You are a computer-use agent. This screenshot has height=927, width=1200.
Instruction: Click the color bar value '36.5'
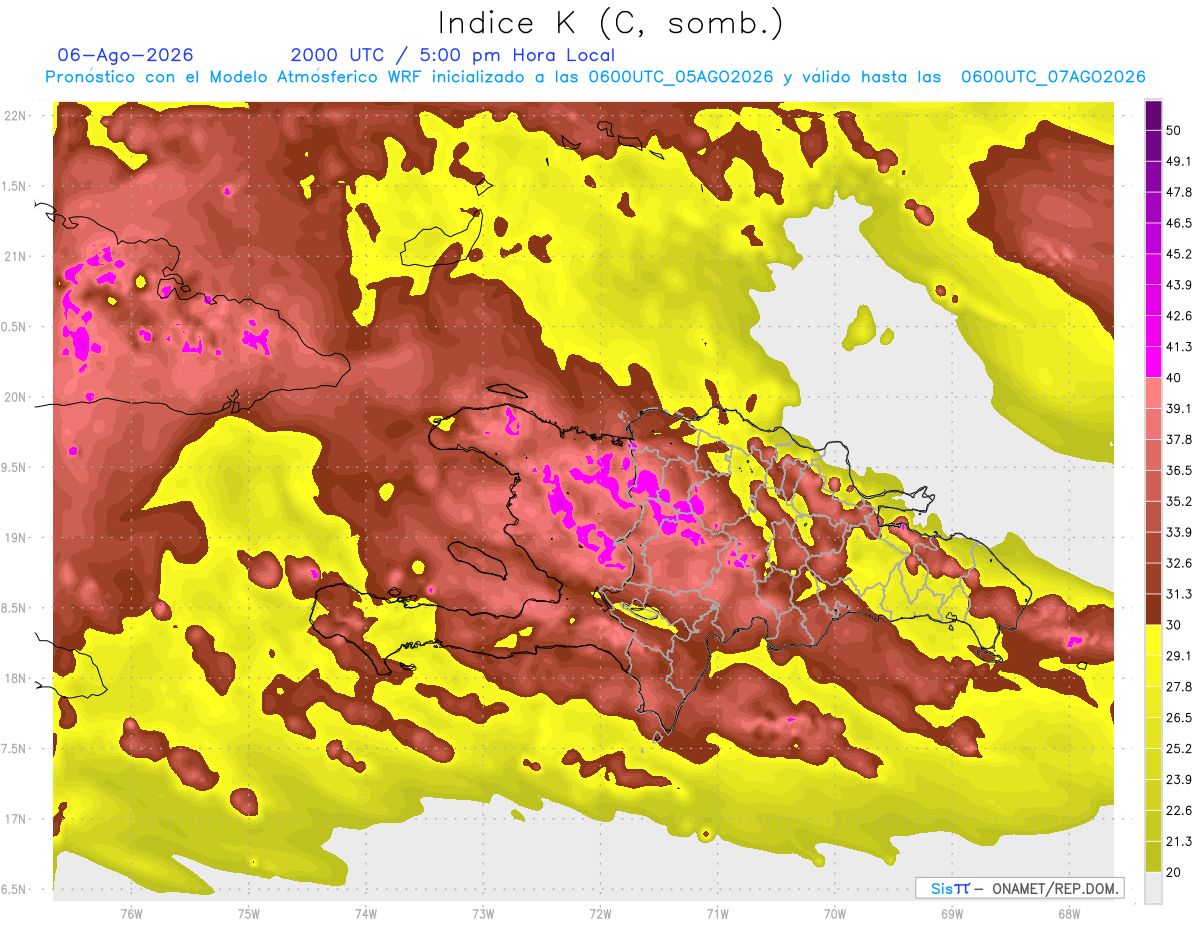1179,470
